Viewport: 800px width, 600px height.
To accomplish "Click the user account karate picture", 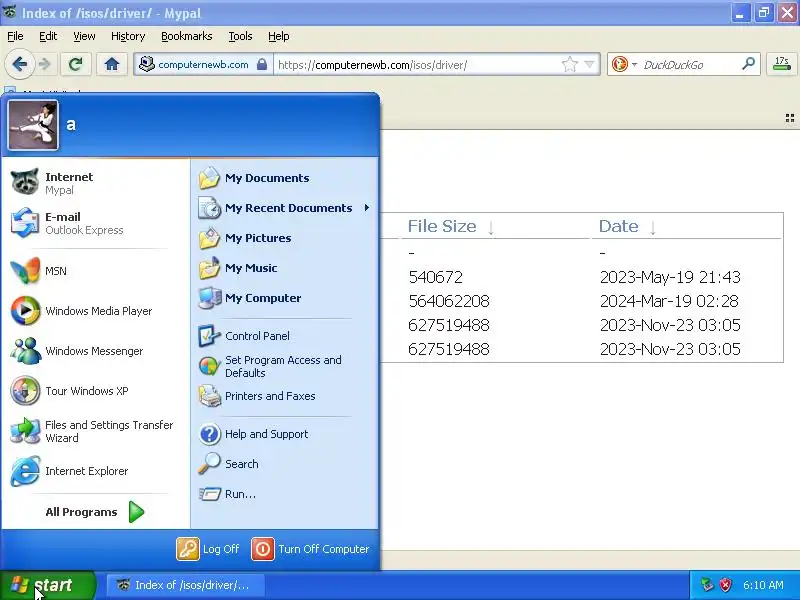I will click(x=33, y=125).
